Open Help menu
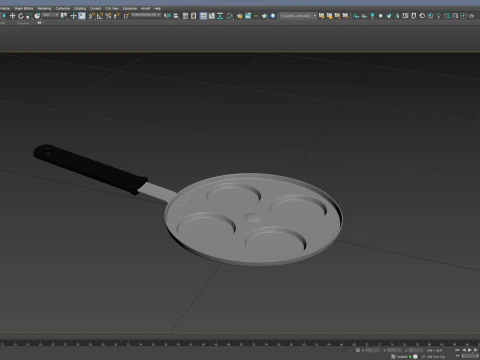Image resolution: width=480 pixels, height=360 pixels. [x=157, y=8]
